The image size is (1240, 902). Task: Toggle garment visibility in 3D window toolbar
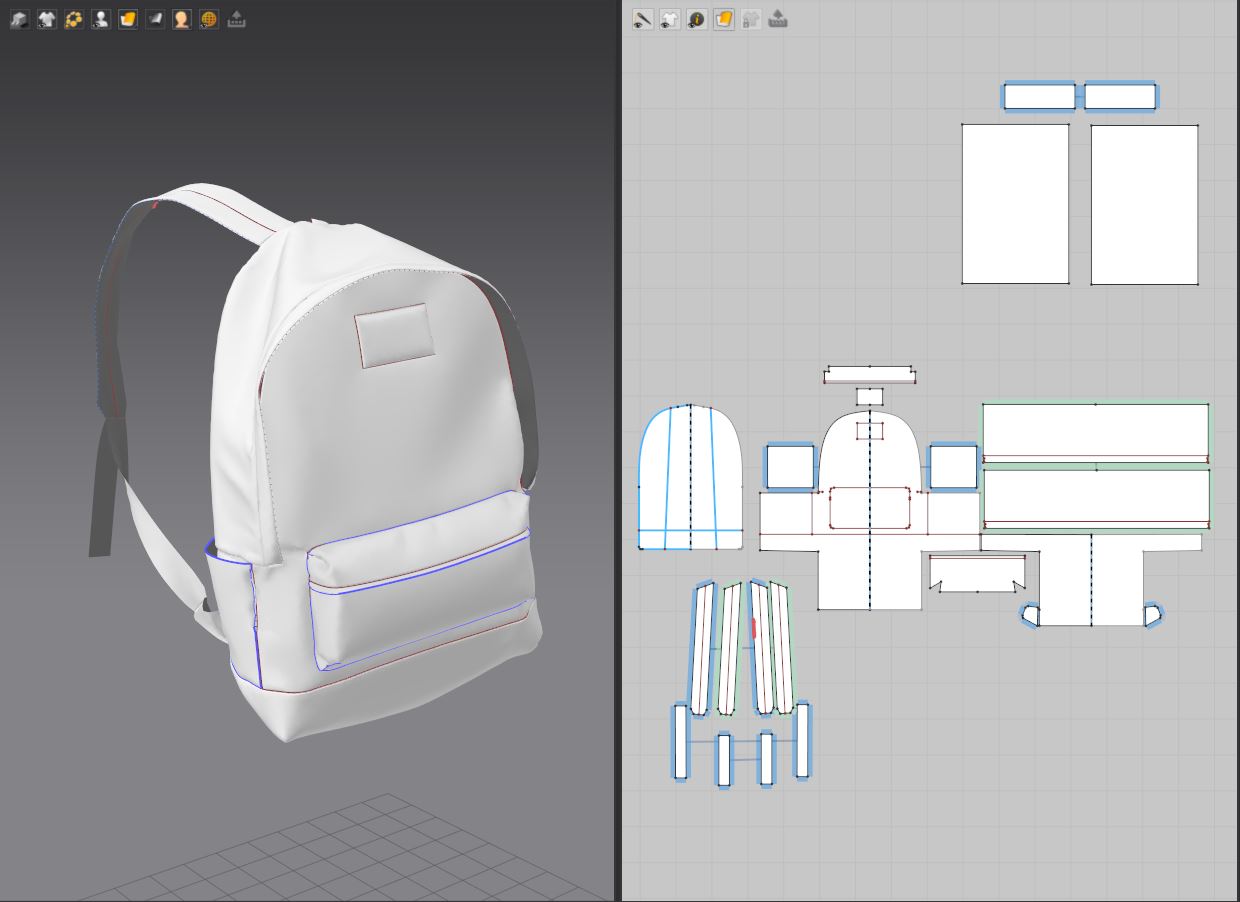(46, 19)
